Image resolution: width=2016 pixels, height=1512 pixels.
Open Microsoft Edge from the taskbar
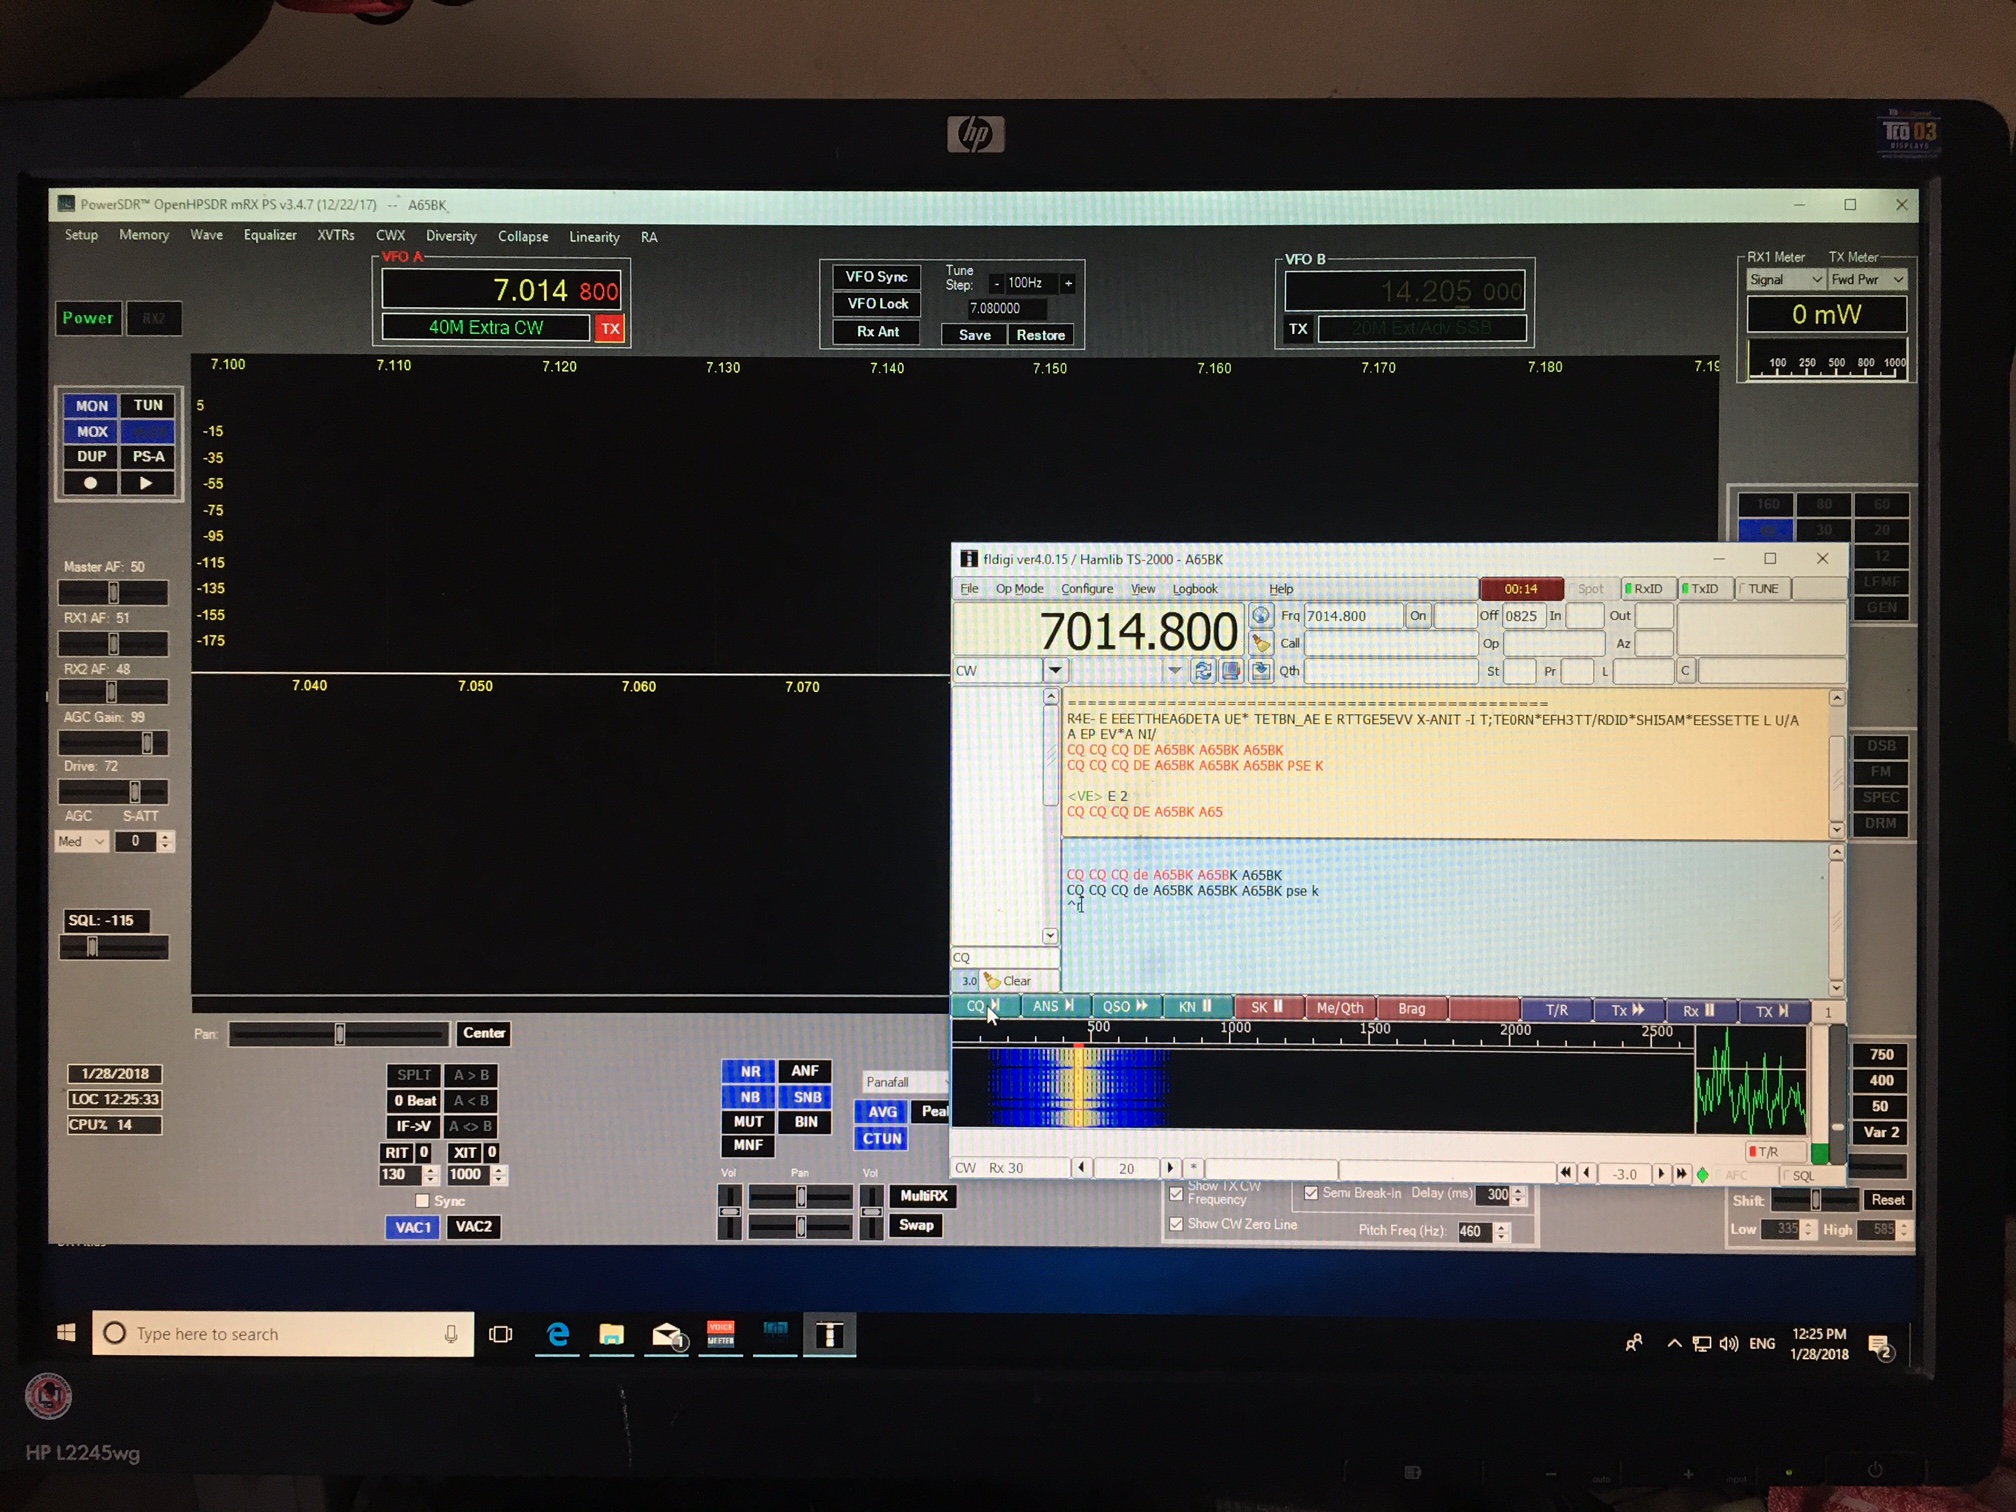557,1334
